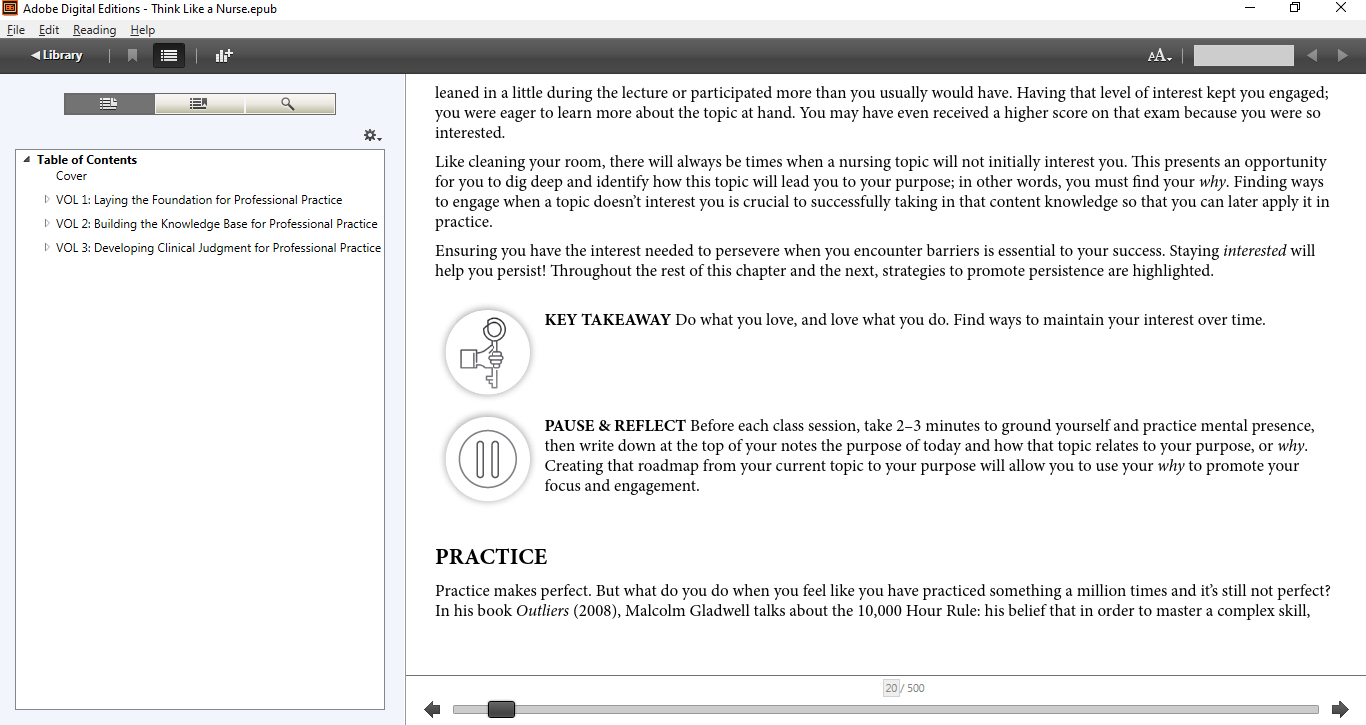Click the add-to-bookshelf chart icon
The image size is (1366, 725).
[x=224, y=56]
